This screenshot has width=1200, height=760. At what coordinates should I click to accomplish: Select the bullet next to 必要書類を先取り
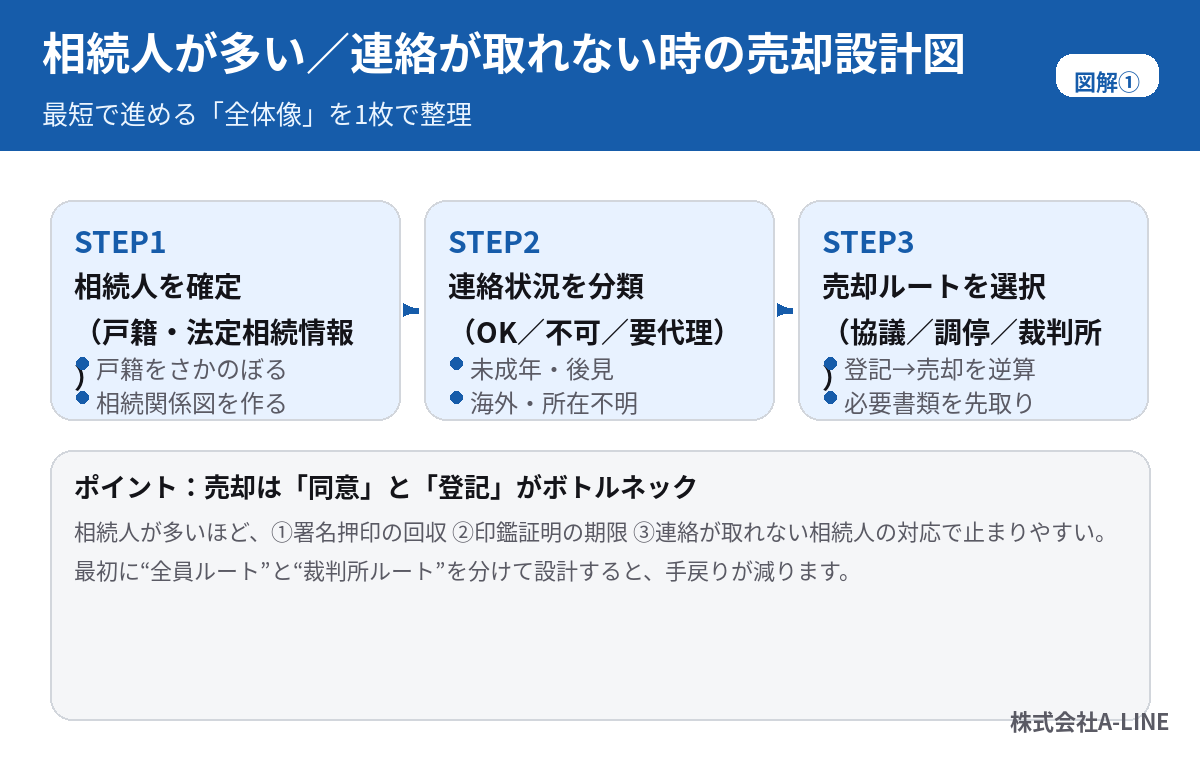pos(830,397)
